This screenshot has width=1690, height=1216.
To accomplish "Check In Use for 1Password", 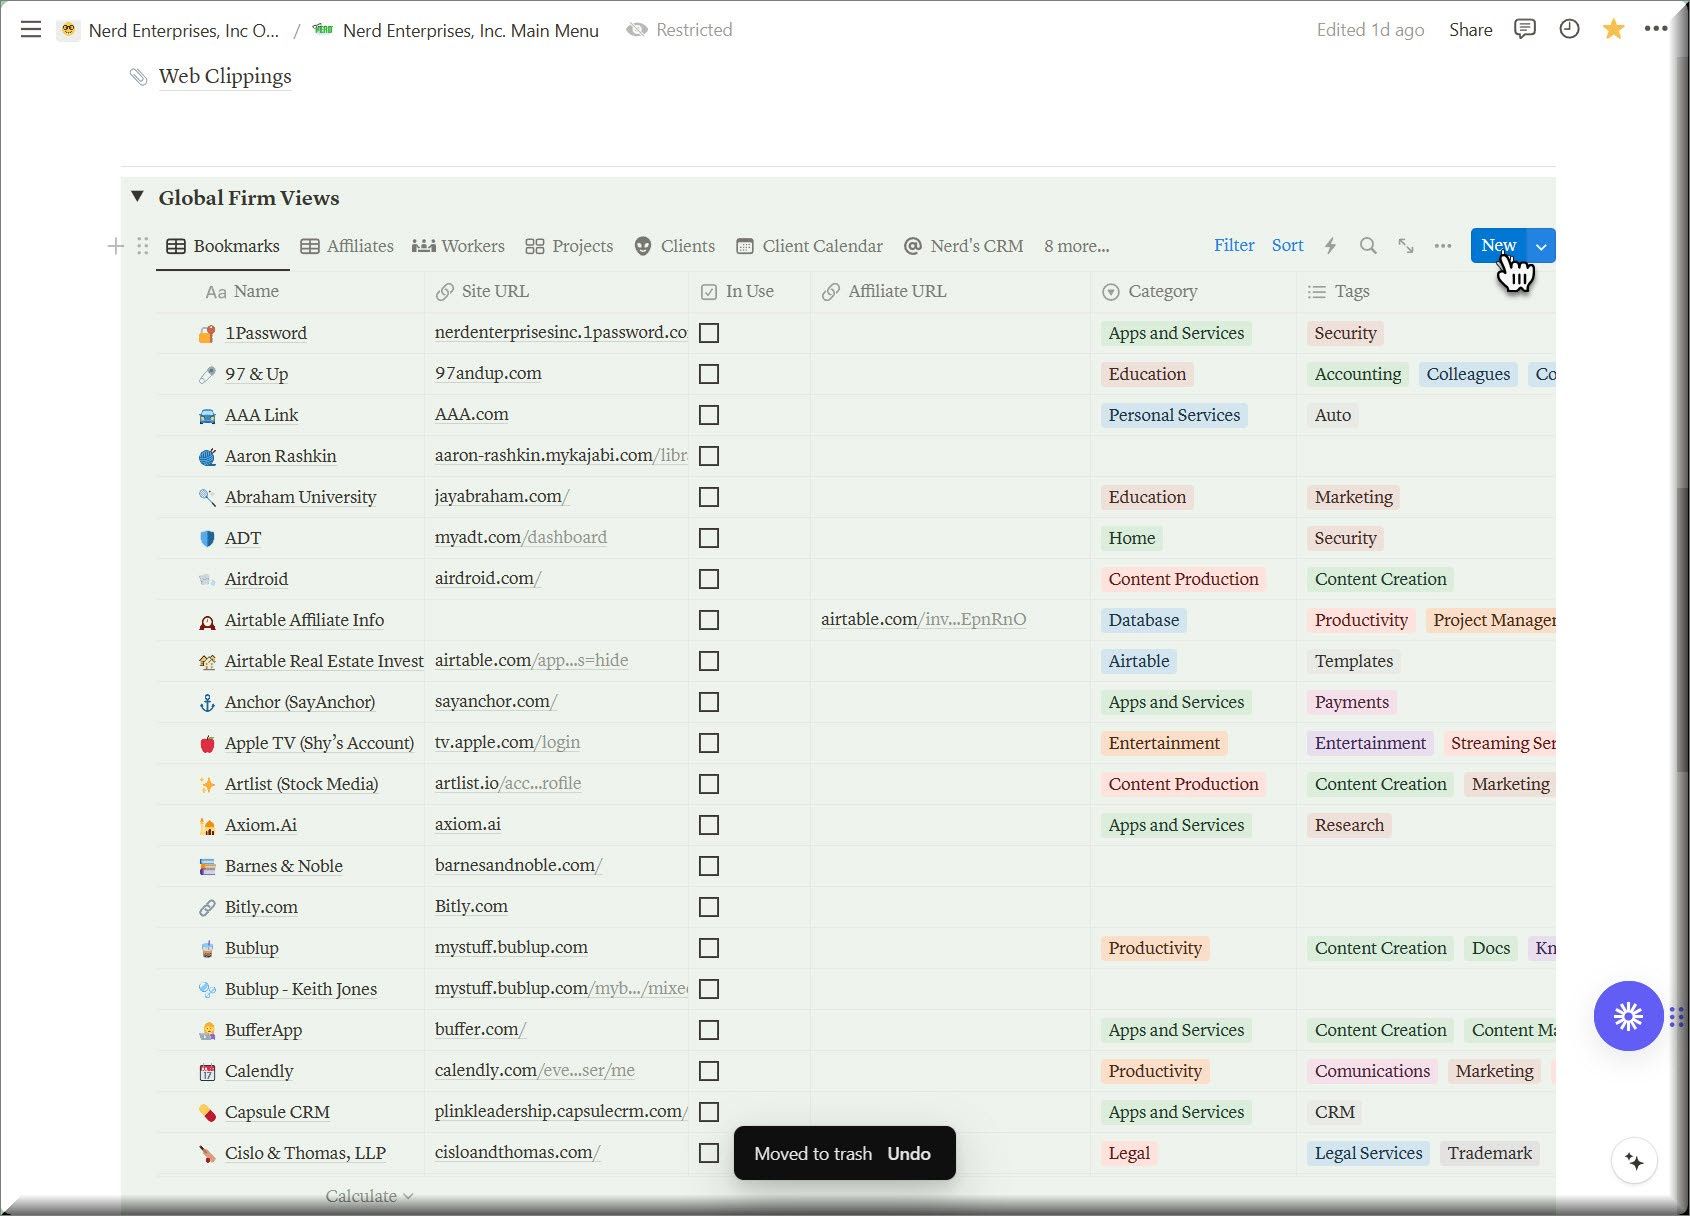I will (x=709, y=333).
